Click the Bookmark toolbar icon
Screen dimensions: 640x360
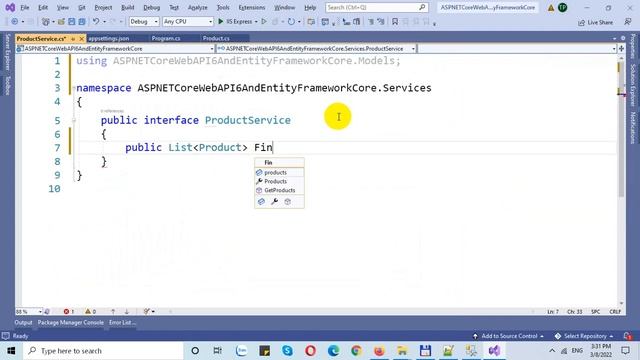[395, 22]
